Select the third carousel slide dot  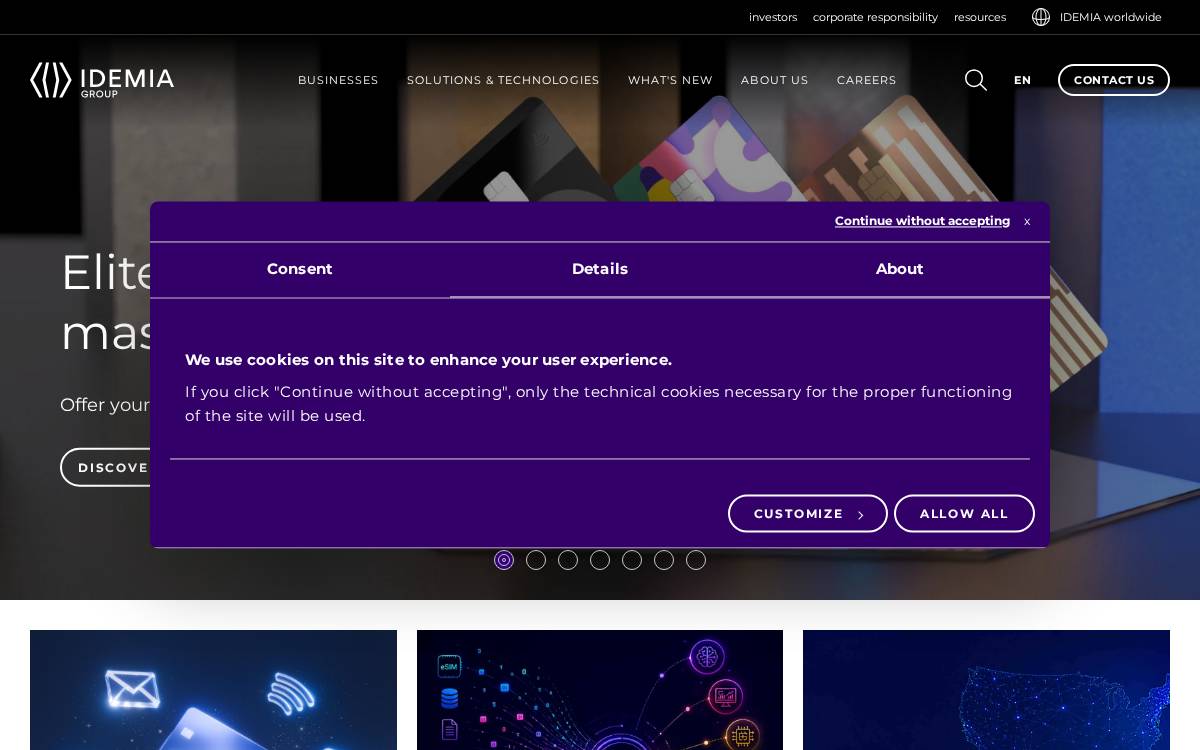click(568, 560)
